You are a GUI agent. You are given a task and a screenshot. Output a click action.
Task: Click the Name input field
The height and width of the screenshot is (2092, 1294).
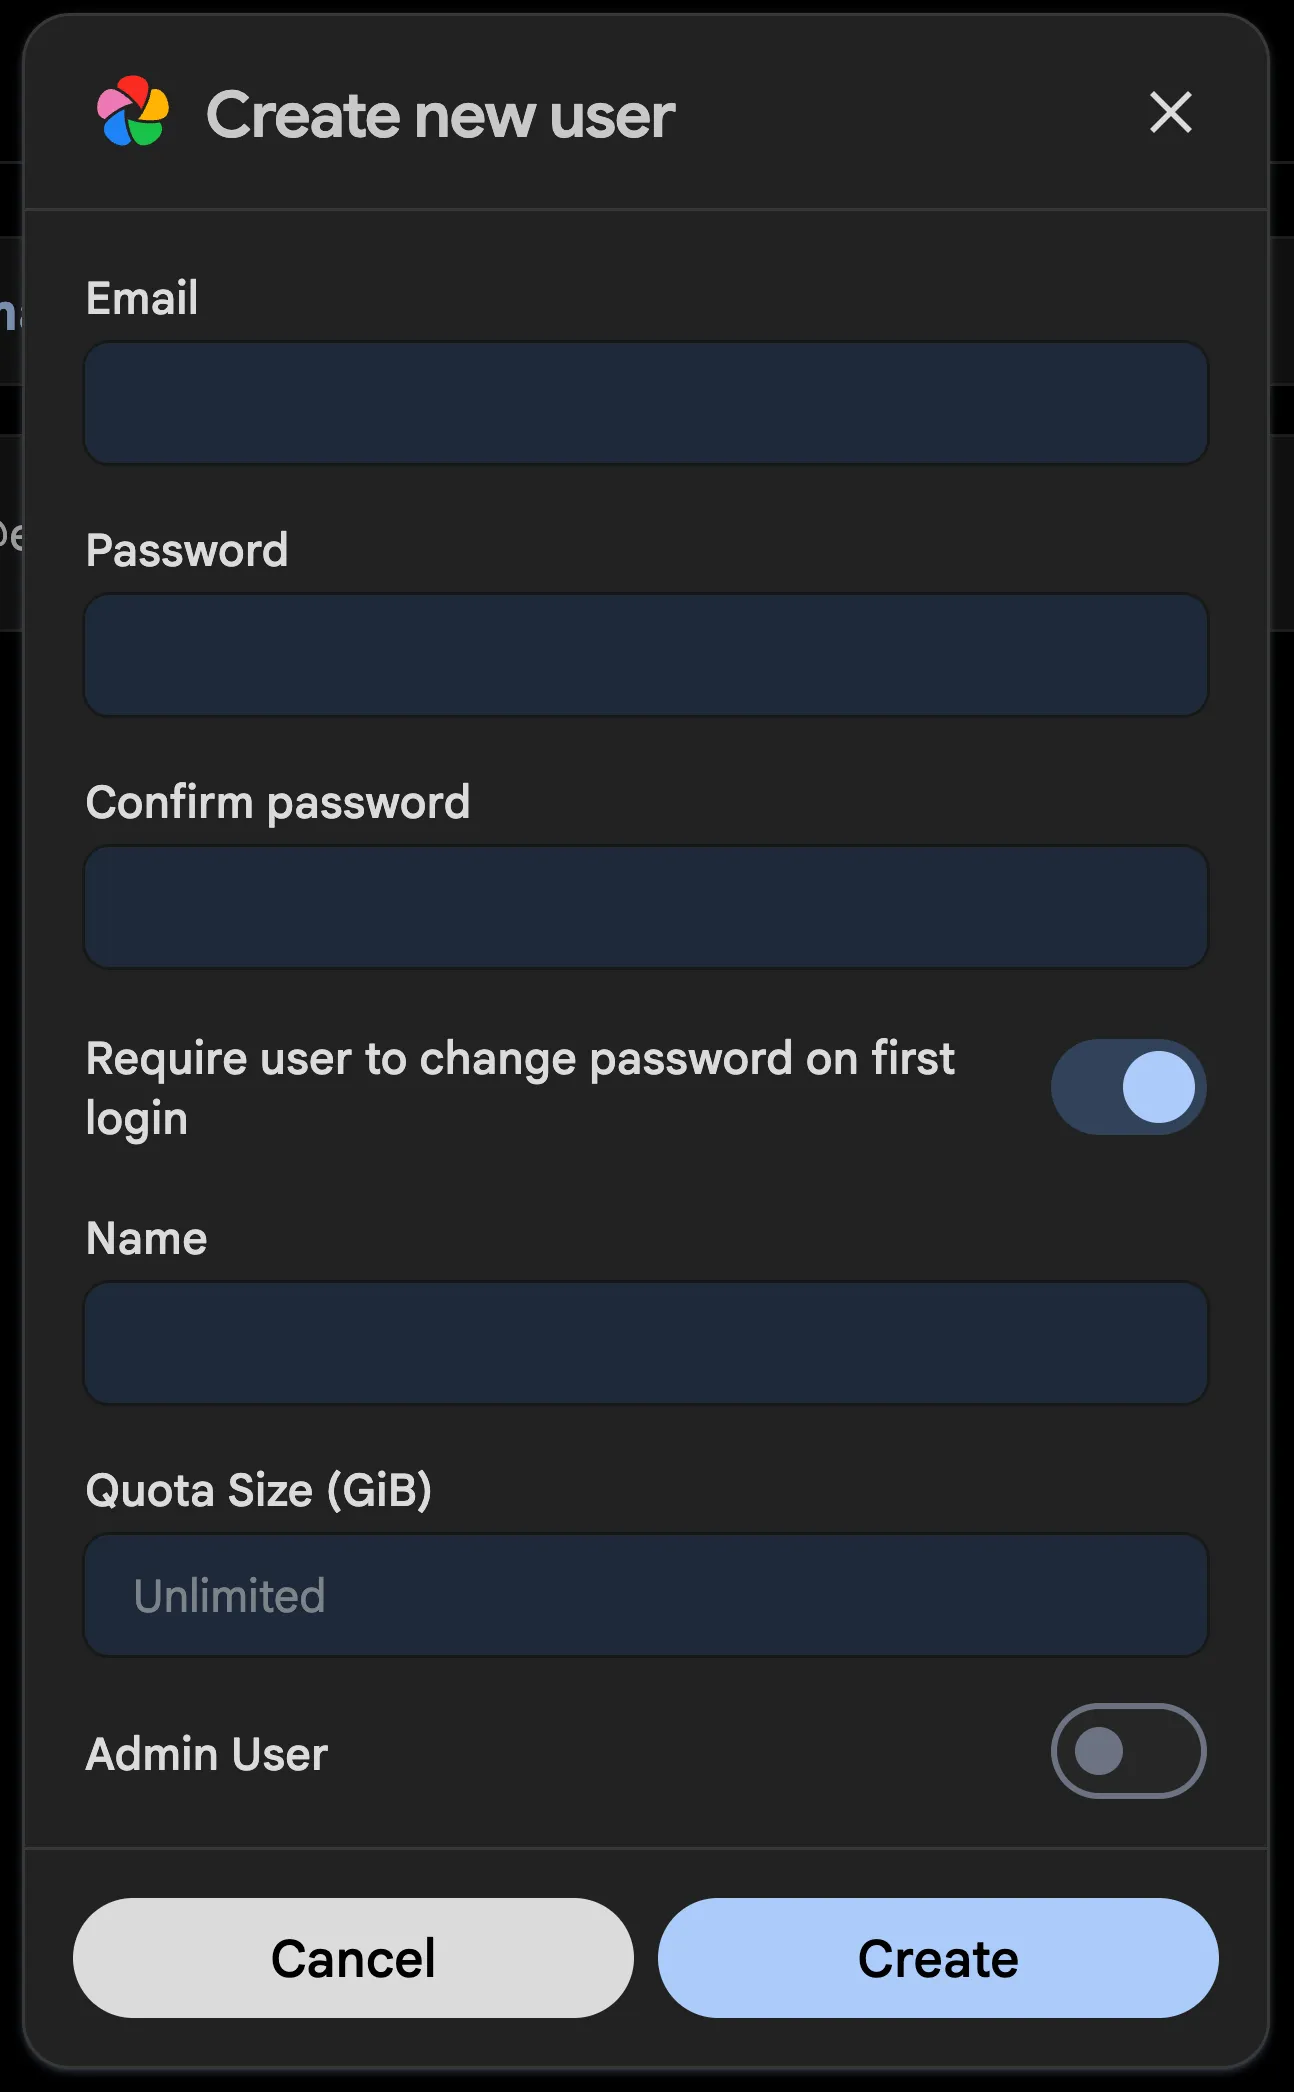coord(646,1343)
